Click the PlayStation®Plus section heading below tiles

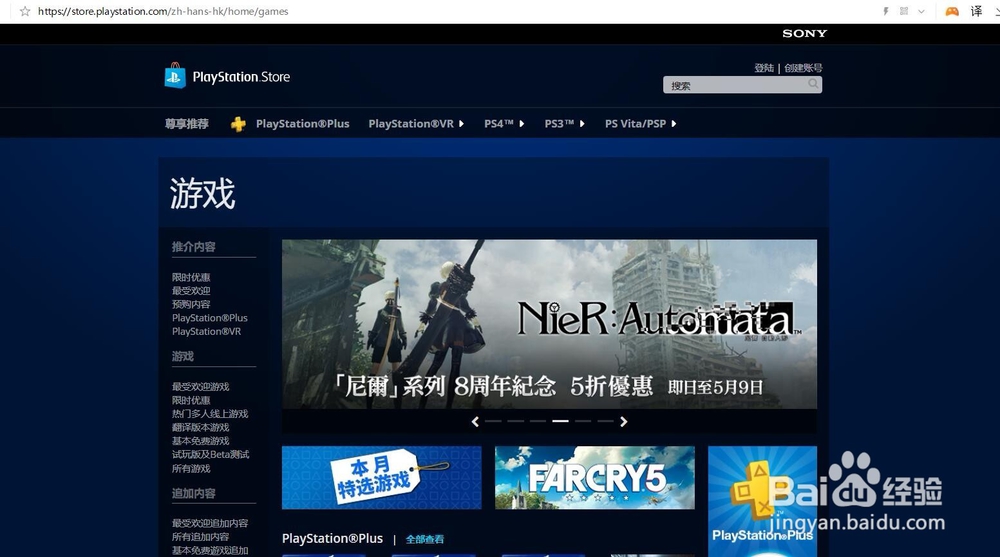tap(332, 538)
